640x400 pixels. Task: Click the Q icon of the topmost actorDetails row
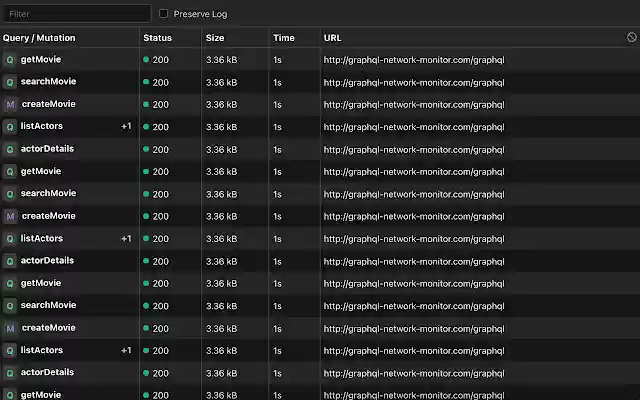pos(10,149)
